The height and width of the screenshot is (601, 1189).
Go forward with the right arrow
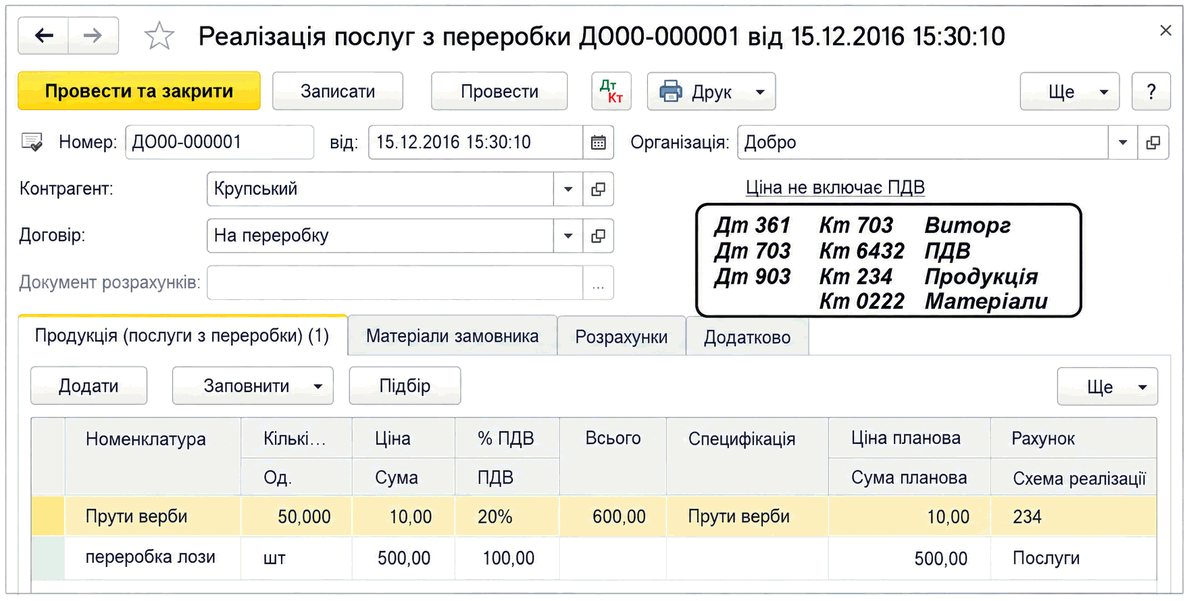[x=93, y=36]
